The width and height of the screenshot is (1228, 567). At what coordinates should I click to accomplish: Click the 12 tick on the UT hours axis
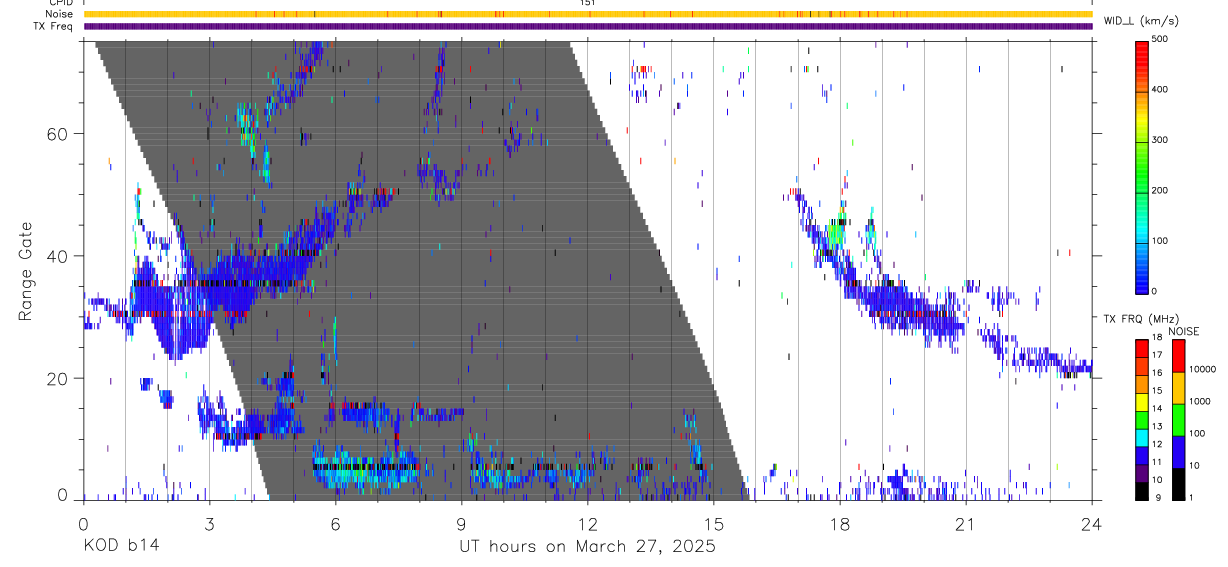(587, 522)
